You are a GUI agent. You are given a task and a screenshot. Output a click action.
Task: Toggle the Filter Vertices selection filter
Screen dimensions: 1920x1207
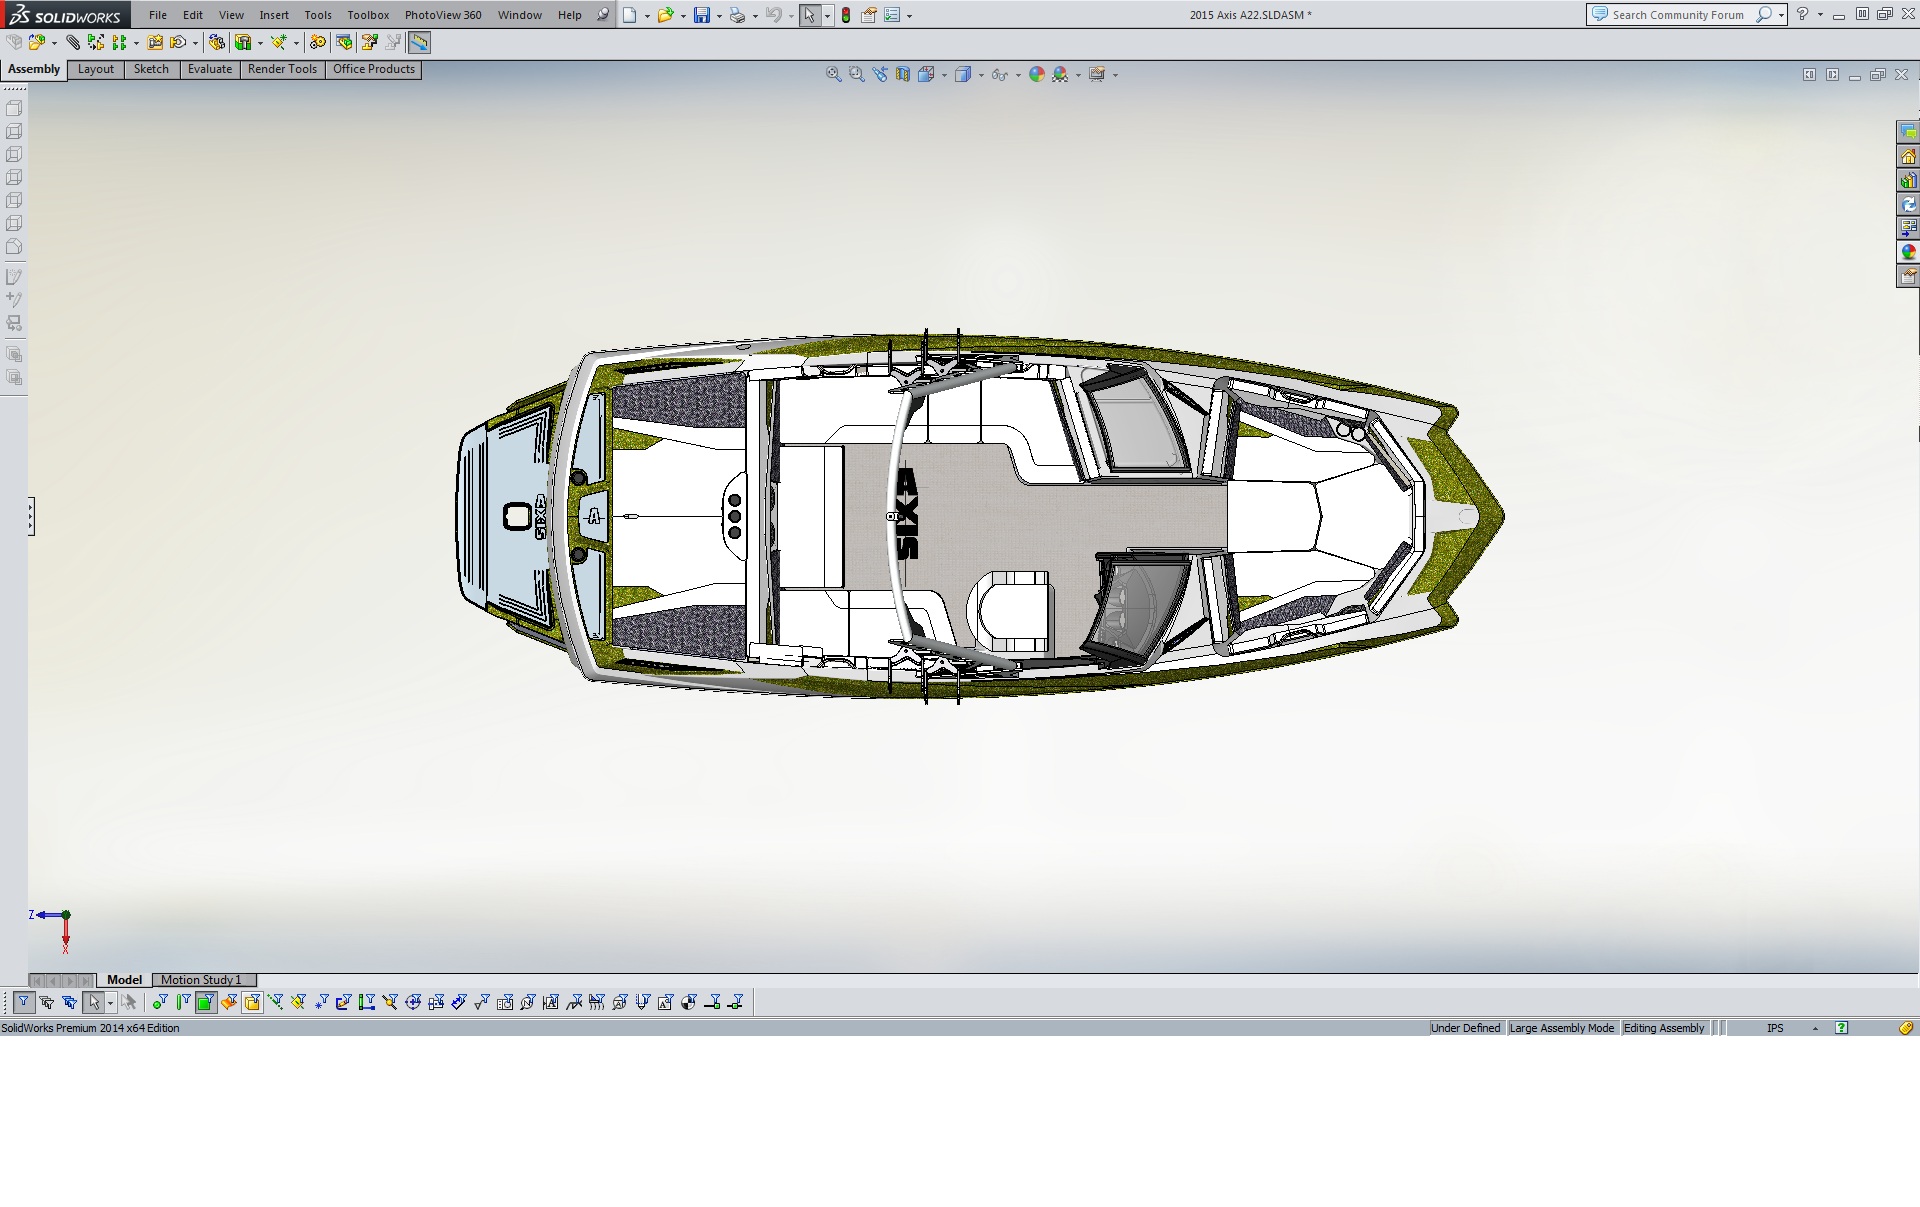click(160, 1002)
